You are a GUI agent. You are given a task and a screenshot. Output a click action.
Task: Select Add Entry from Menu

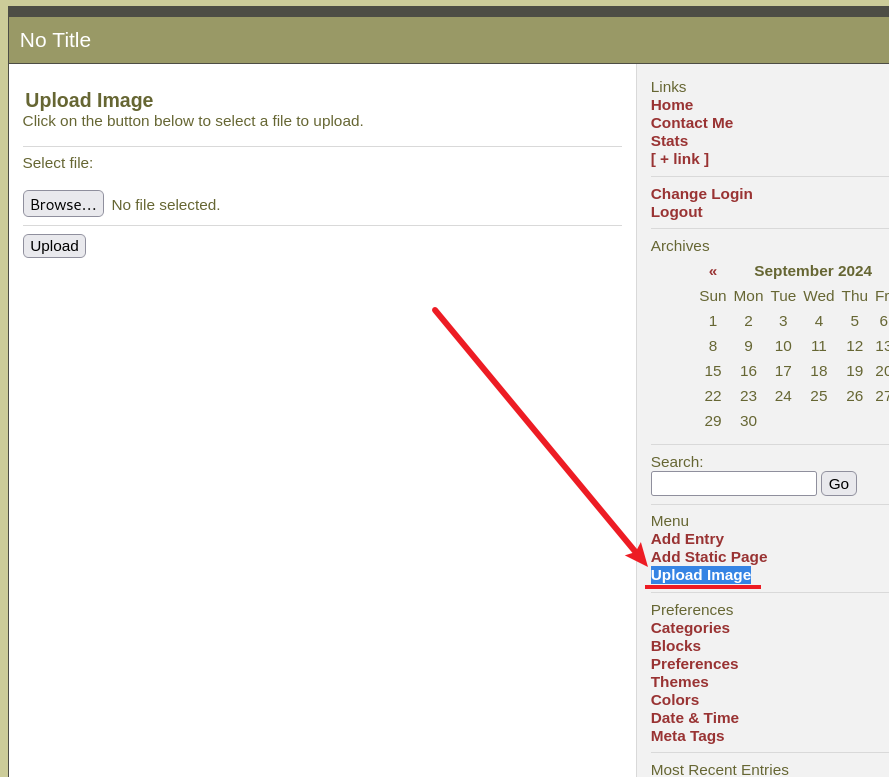(687, 539)
